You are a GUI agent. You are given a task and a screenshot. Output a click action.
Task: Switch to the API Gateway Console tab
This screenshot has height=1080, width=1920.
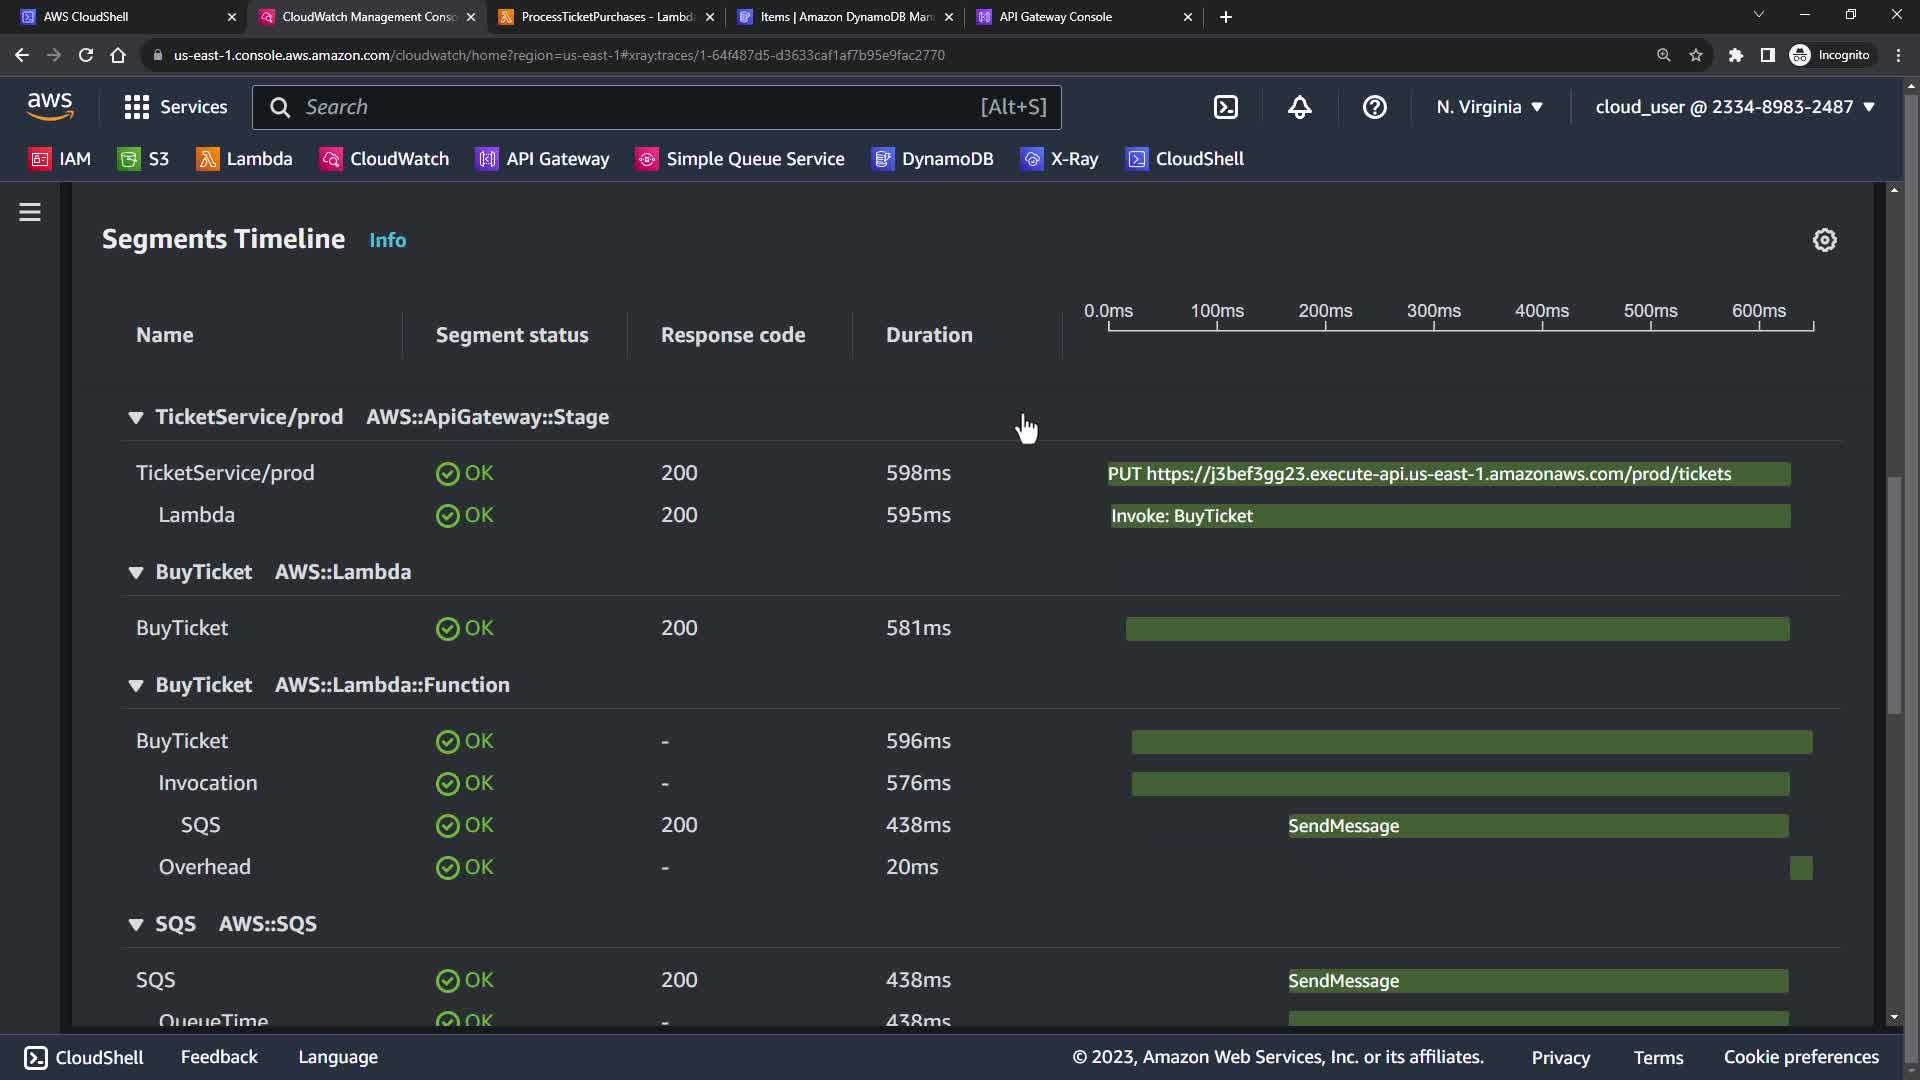pyautogui.click(x=1055, y=17)
